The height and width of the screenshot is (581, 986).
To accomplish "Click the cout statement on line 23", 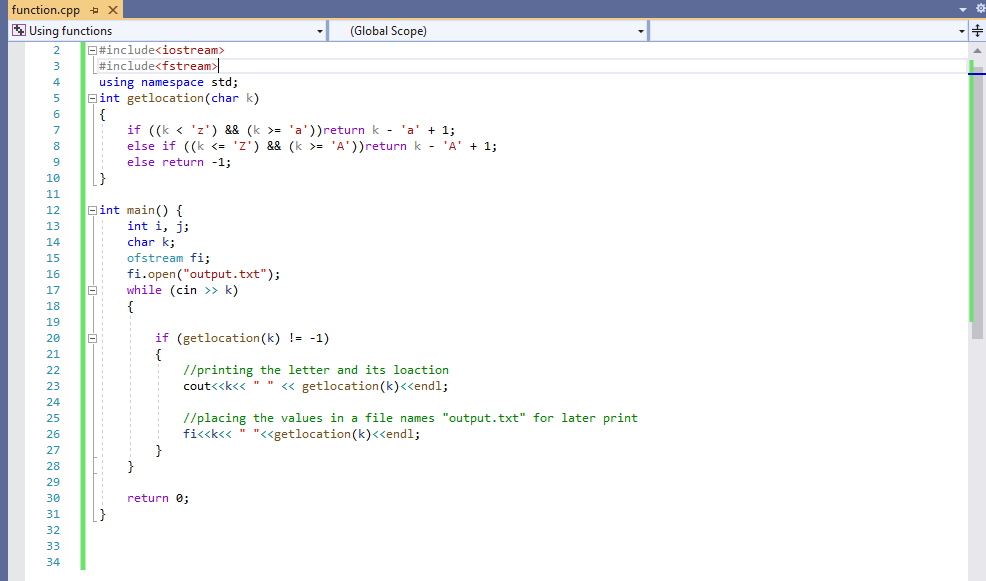I will [316, 386].
